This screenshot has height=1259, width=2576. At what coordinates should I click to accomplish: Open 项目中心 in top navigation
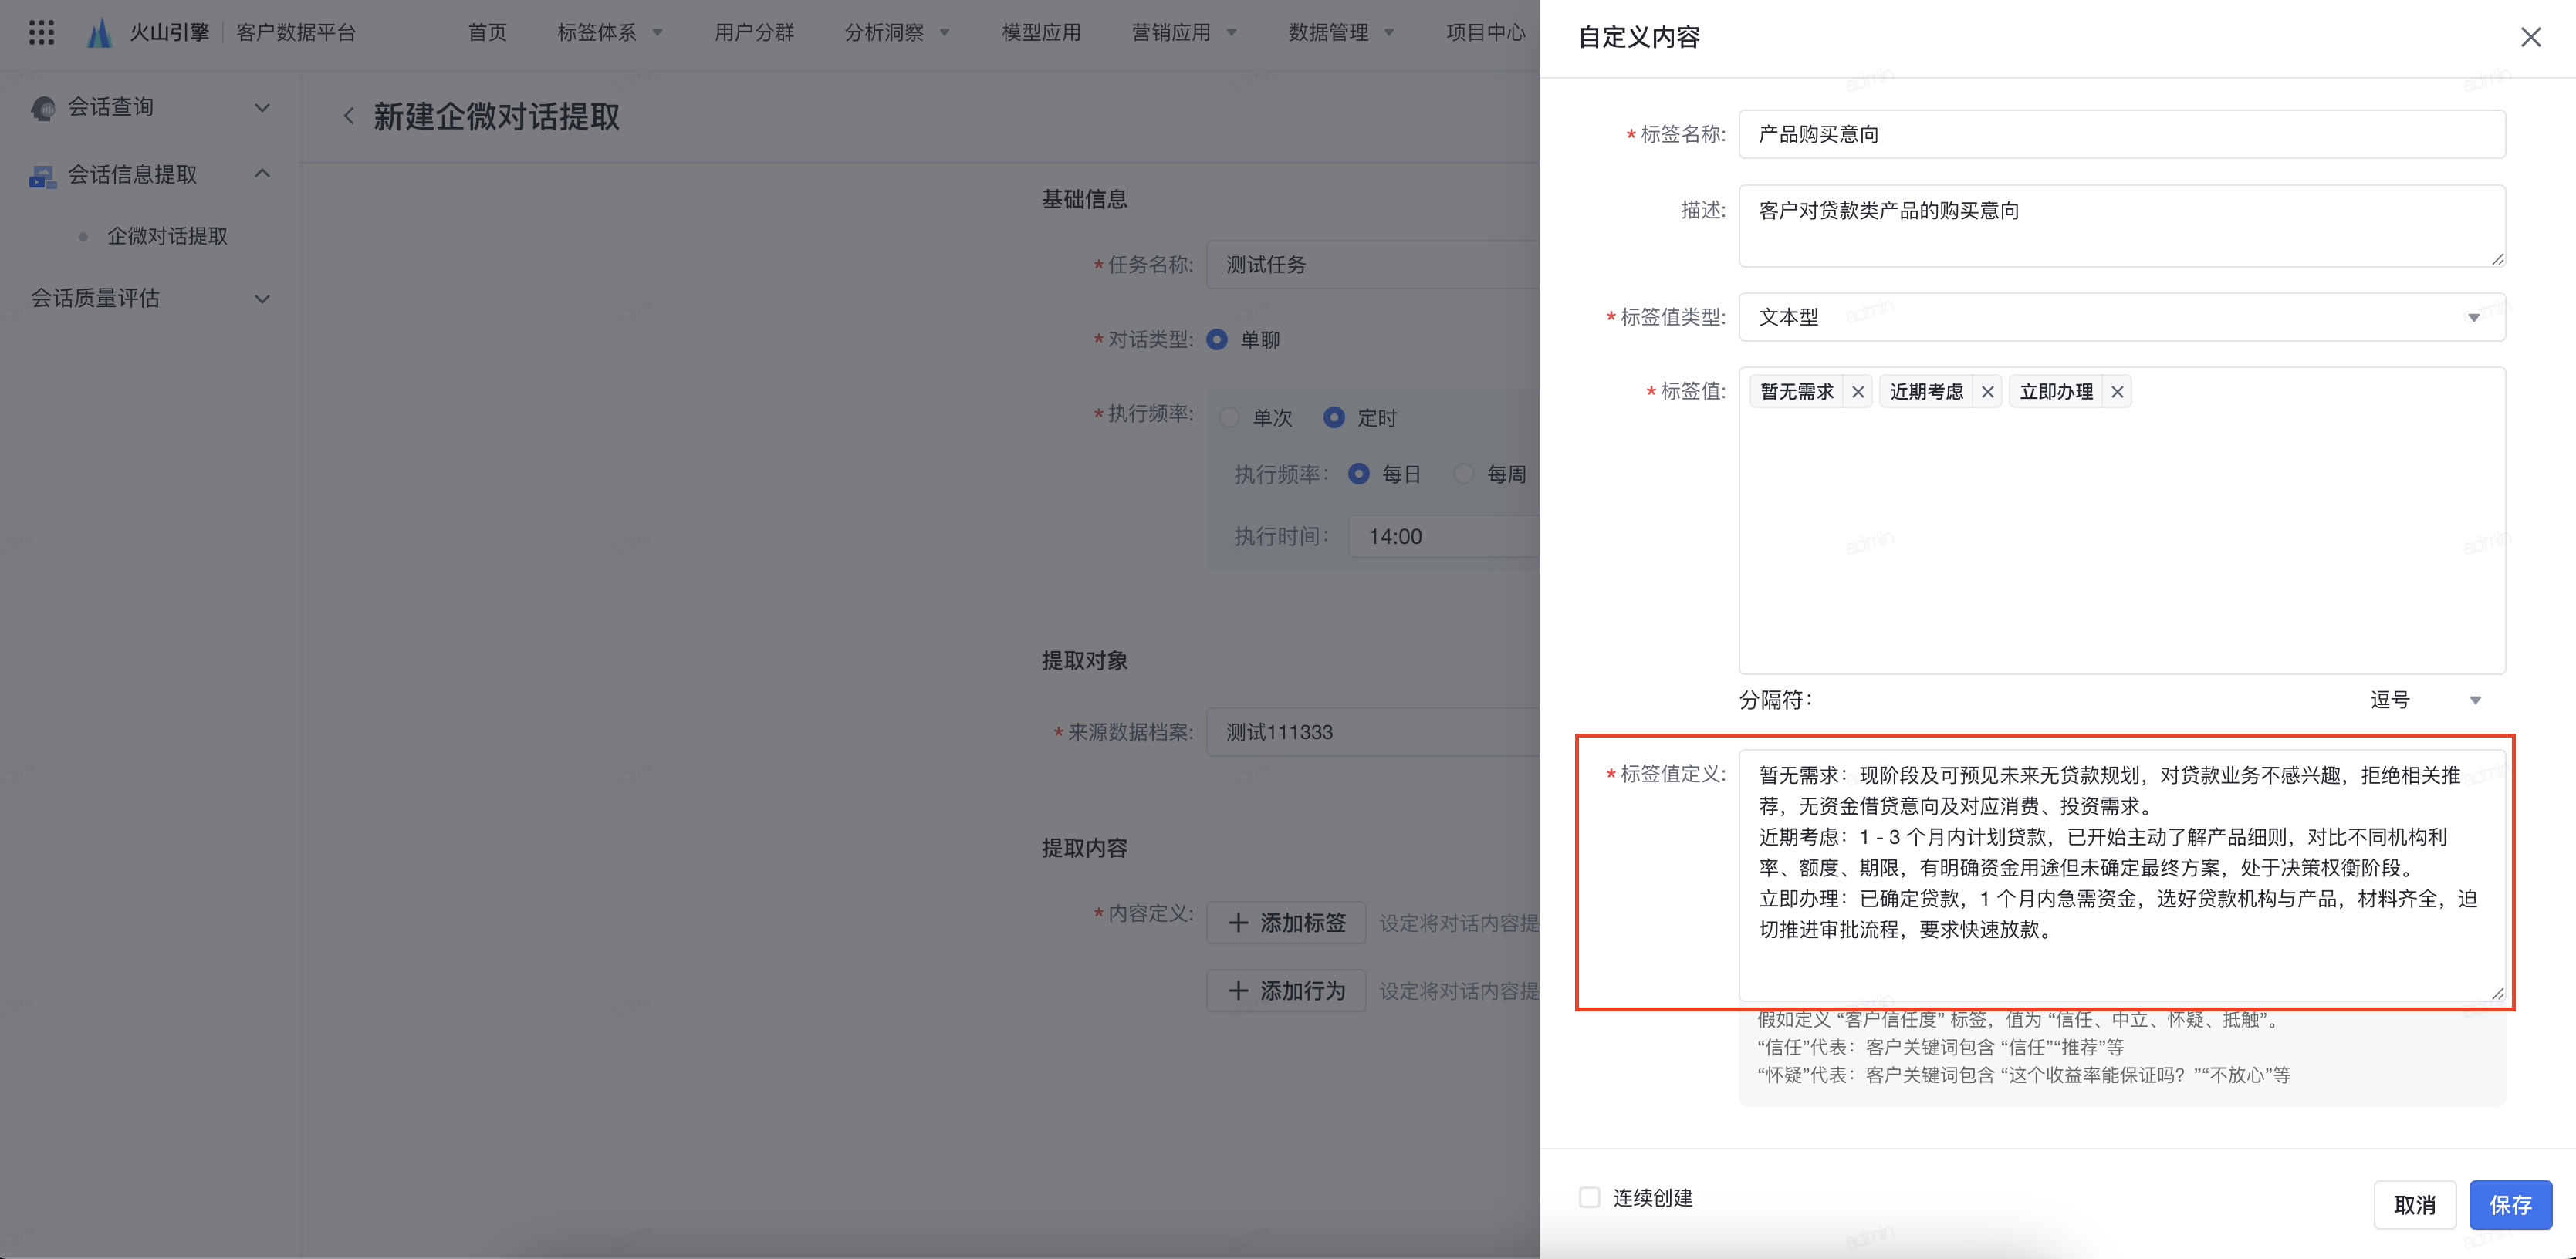(1485, 33)
